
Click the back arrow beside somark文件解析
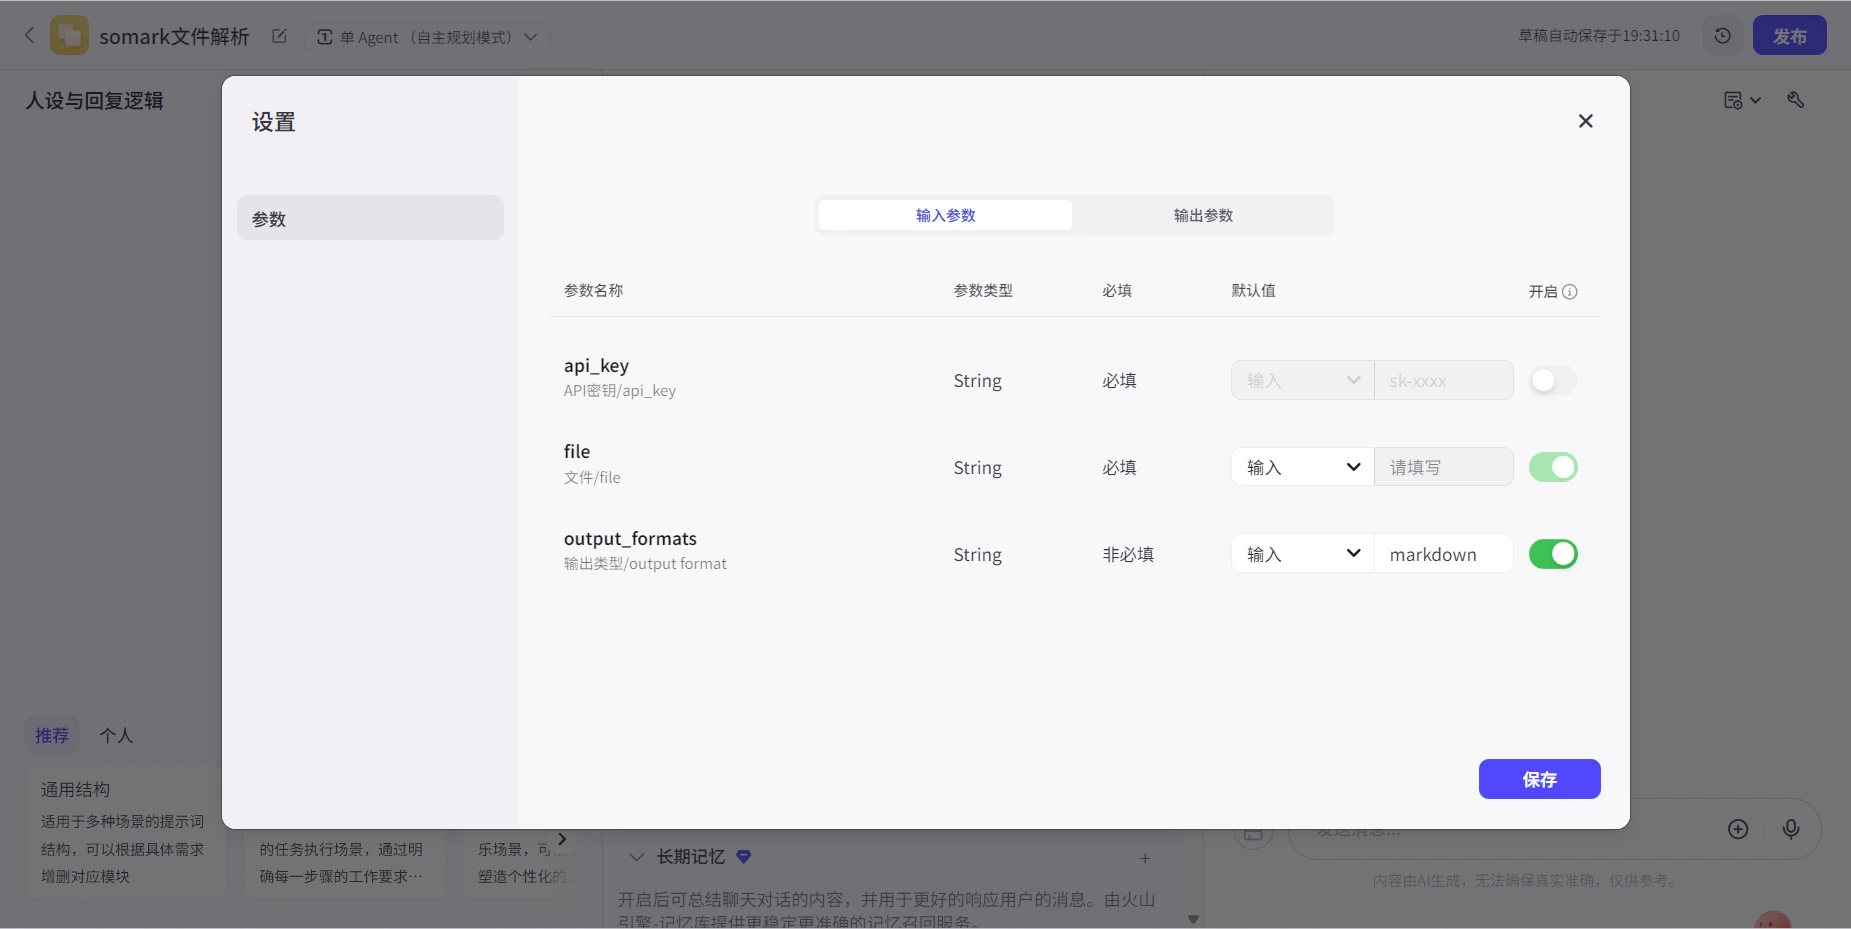pos(29,35)
